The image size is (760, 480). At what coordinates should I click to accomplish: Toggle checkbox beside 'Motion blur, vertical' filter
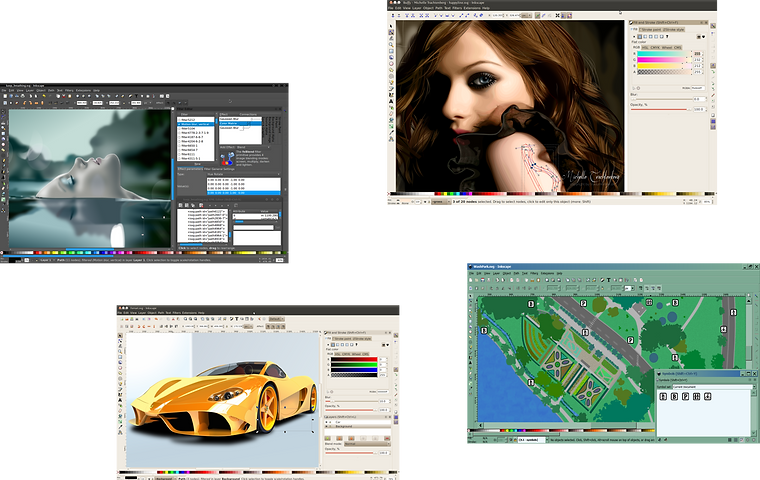(x=179, y=124)
